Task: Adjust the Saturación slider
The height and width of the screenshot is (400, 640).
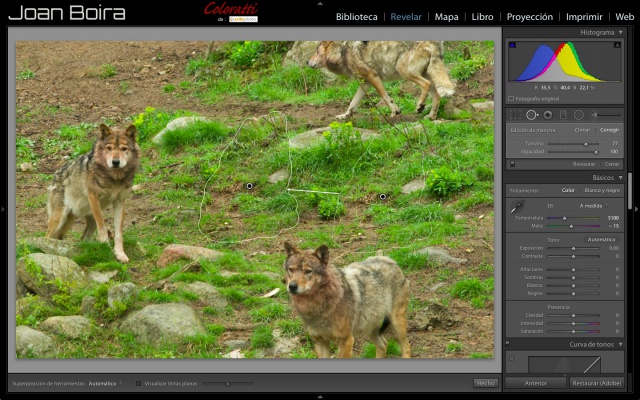Action: pos(573,331)
